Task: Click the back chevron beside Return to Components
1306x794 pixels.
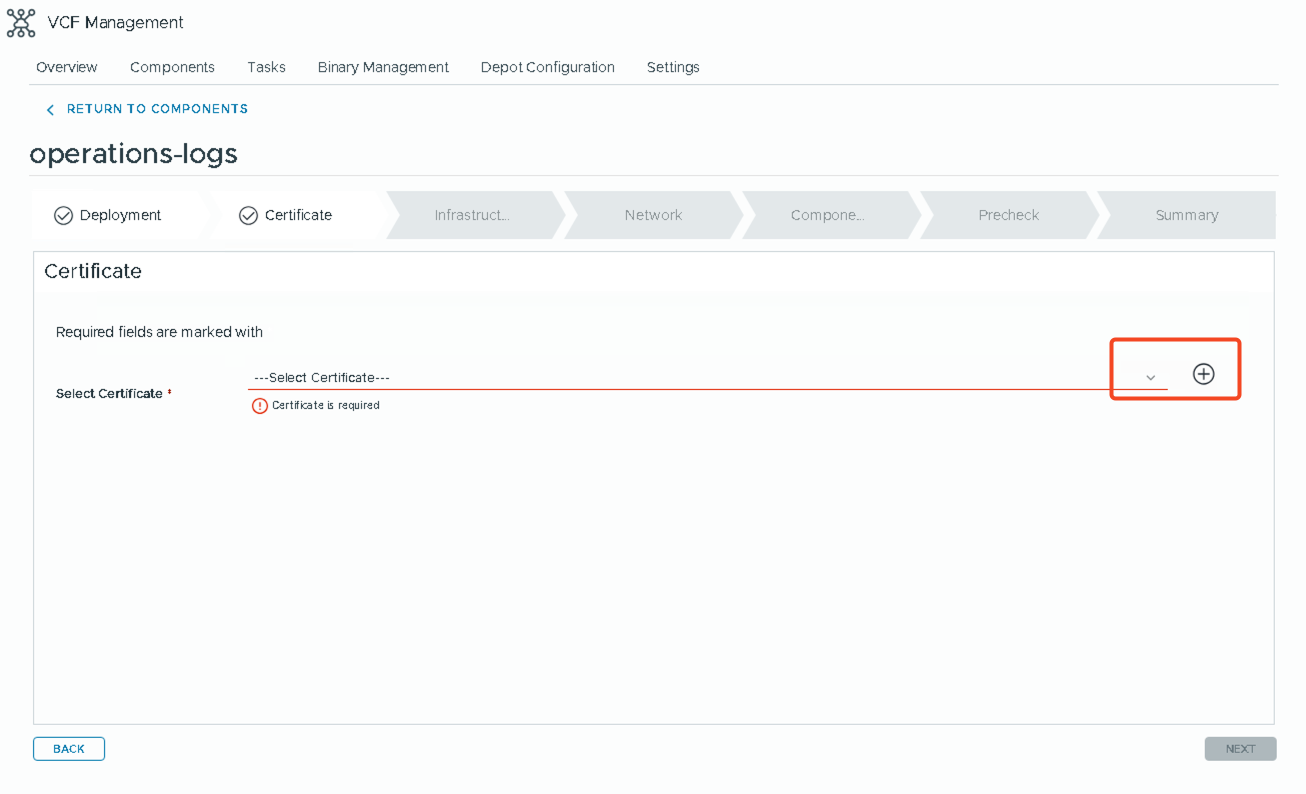Action: pyautogui.click(x=50, y=110)
